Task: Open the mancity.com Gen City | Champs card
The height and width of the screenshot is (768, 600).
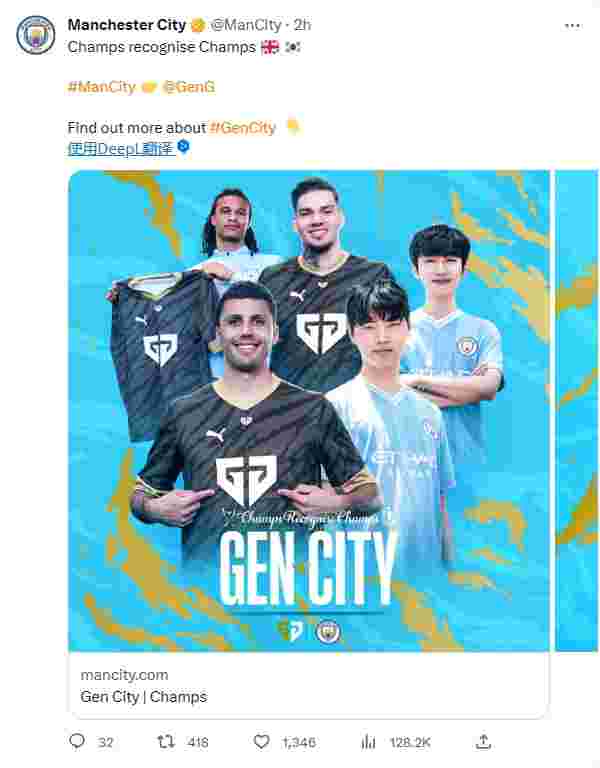Action: 309,686
